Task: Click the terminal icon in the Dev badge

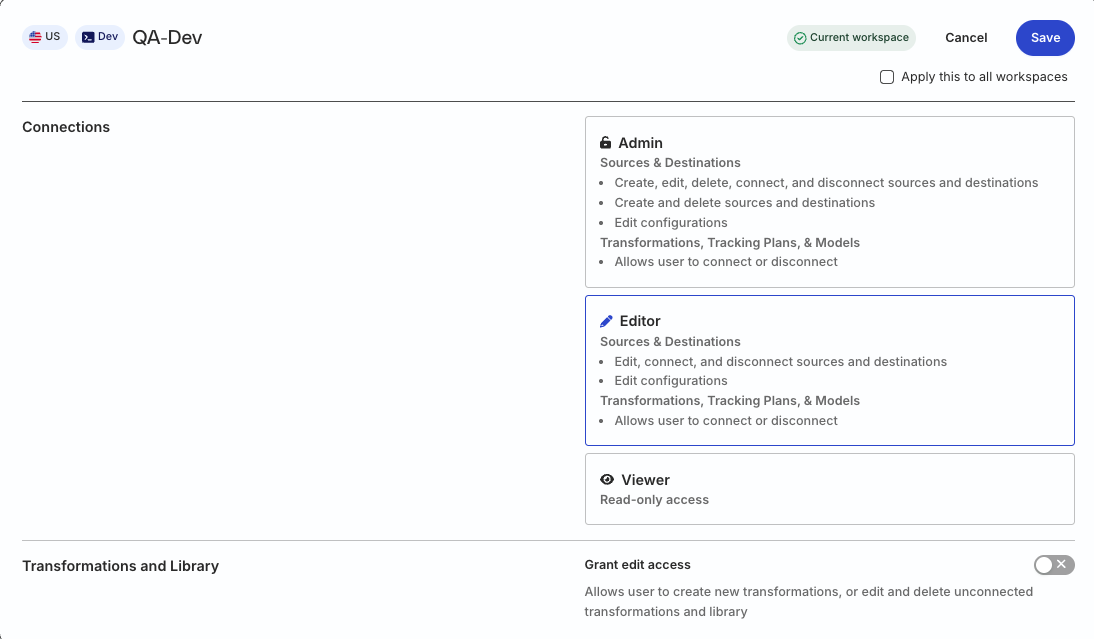Action: pos(87,36)
